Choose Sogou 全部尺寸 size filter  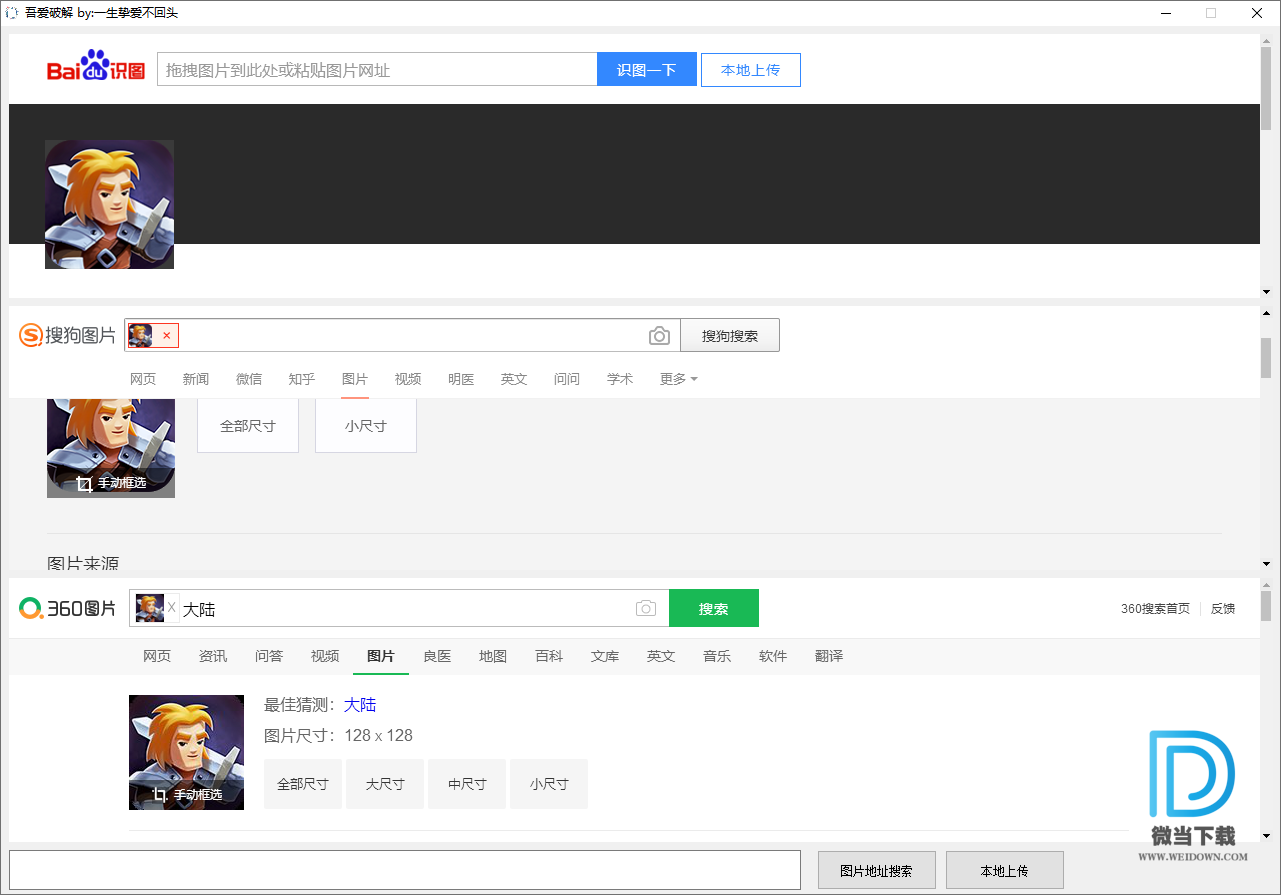(248, 425)
